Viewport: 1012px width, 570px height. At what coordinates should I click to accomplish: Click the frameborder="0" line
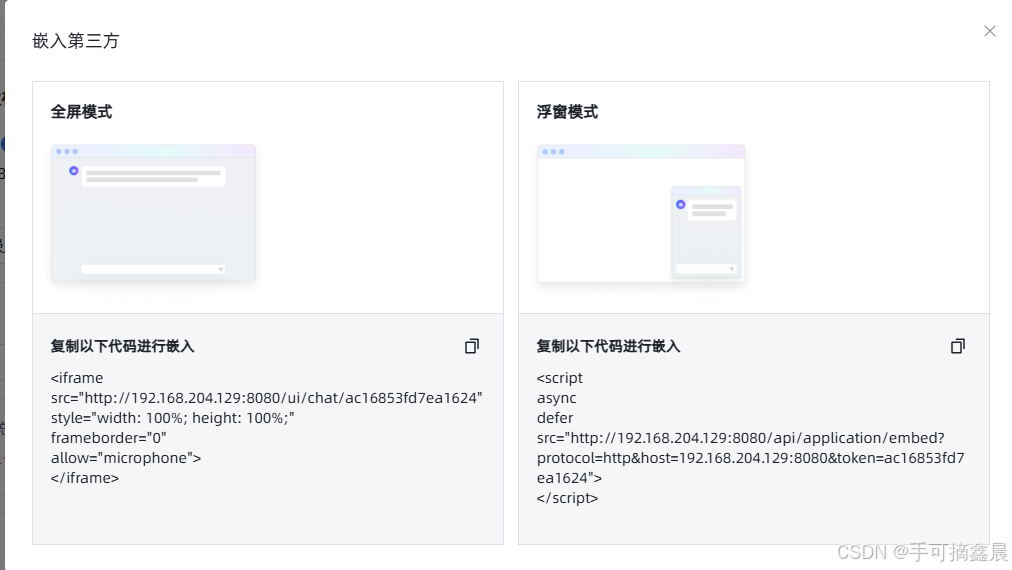tap(108, 438)
